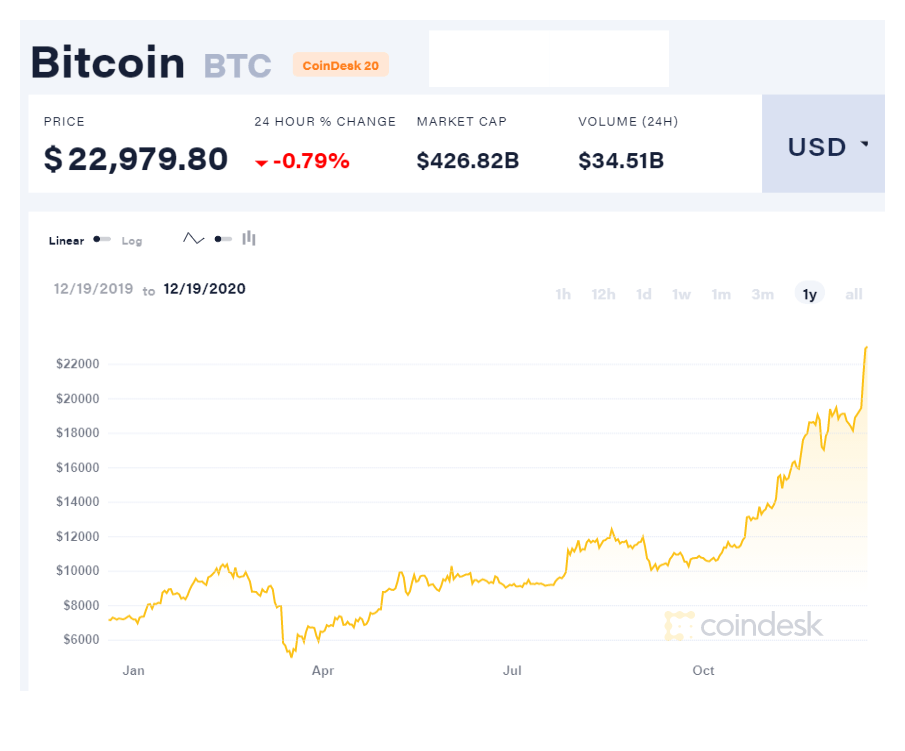Click the end date 12/19/2020
The width and height of the screenshot is (905, 751).
coord(204,289)
